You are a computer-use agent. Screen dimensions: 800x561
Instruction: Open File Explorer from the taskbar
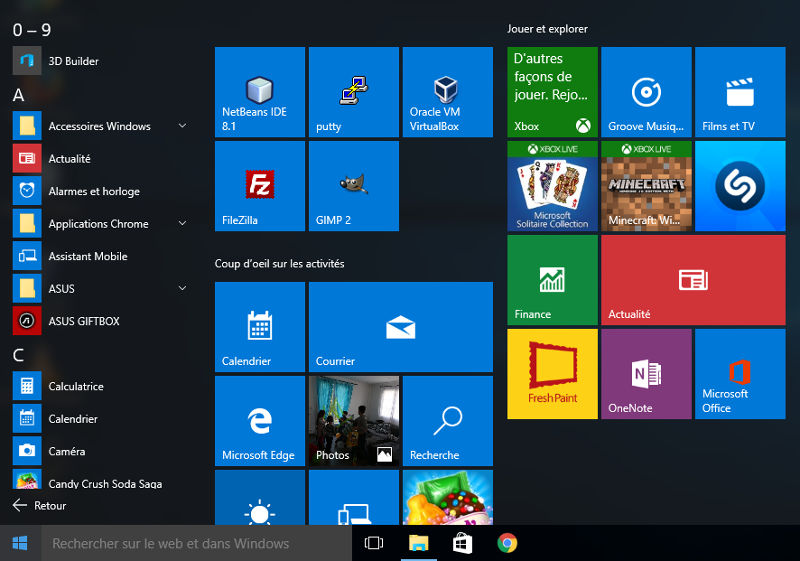pos(418,543)
